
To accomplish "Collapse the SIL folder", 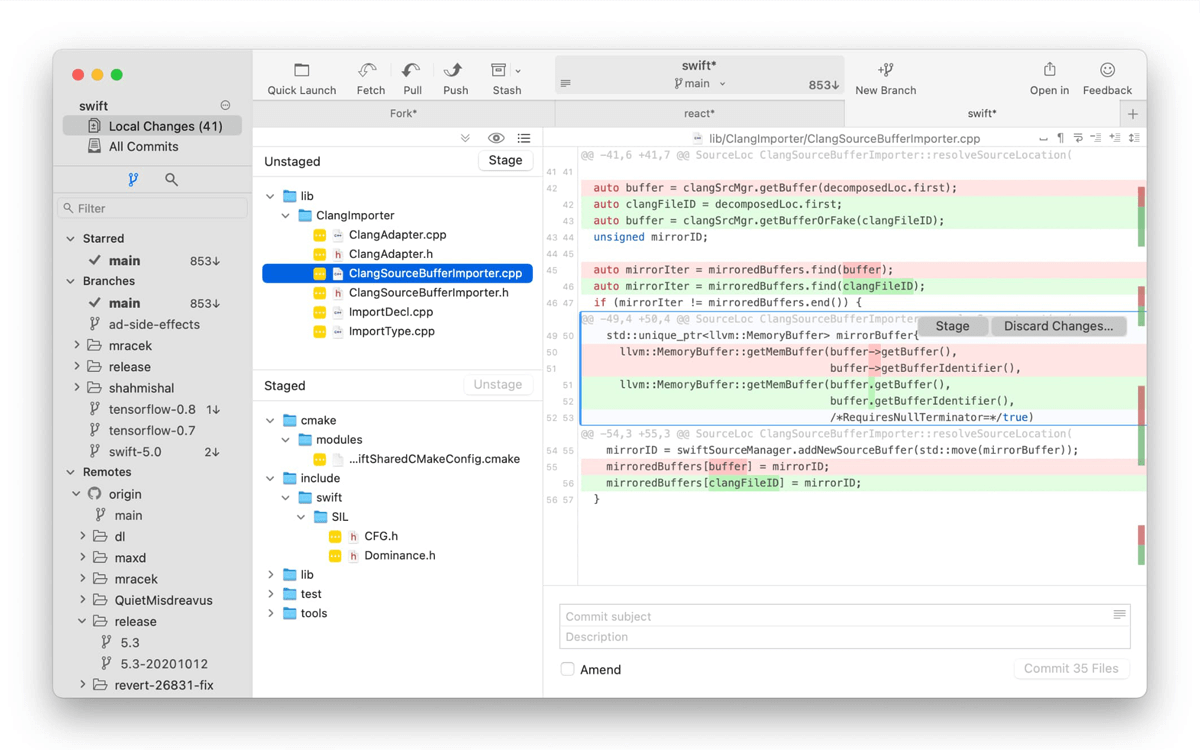I will 301,517.
